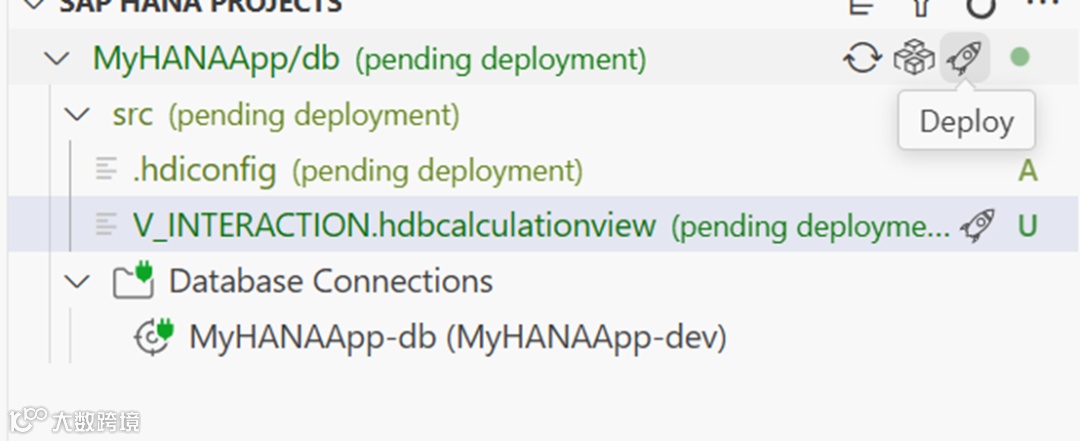
Task: Click the bind/refresh arrows icon for MyHANAApp/db
Action: click(x=862, y=58)
